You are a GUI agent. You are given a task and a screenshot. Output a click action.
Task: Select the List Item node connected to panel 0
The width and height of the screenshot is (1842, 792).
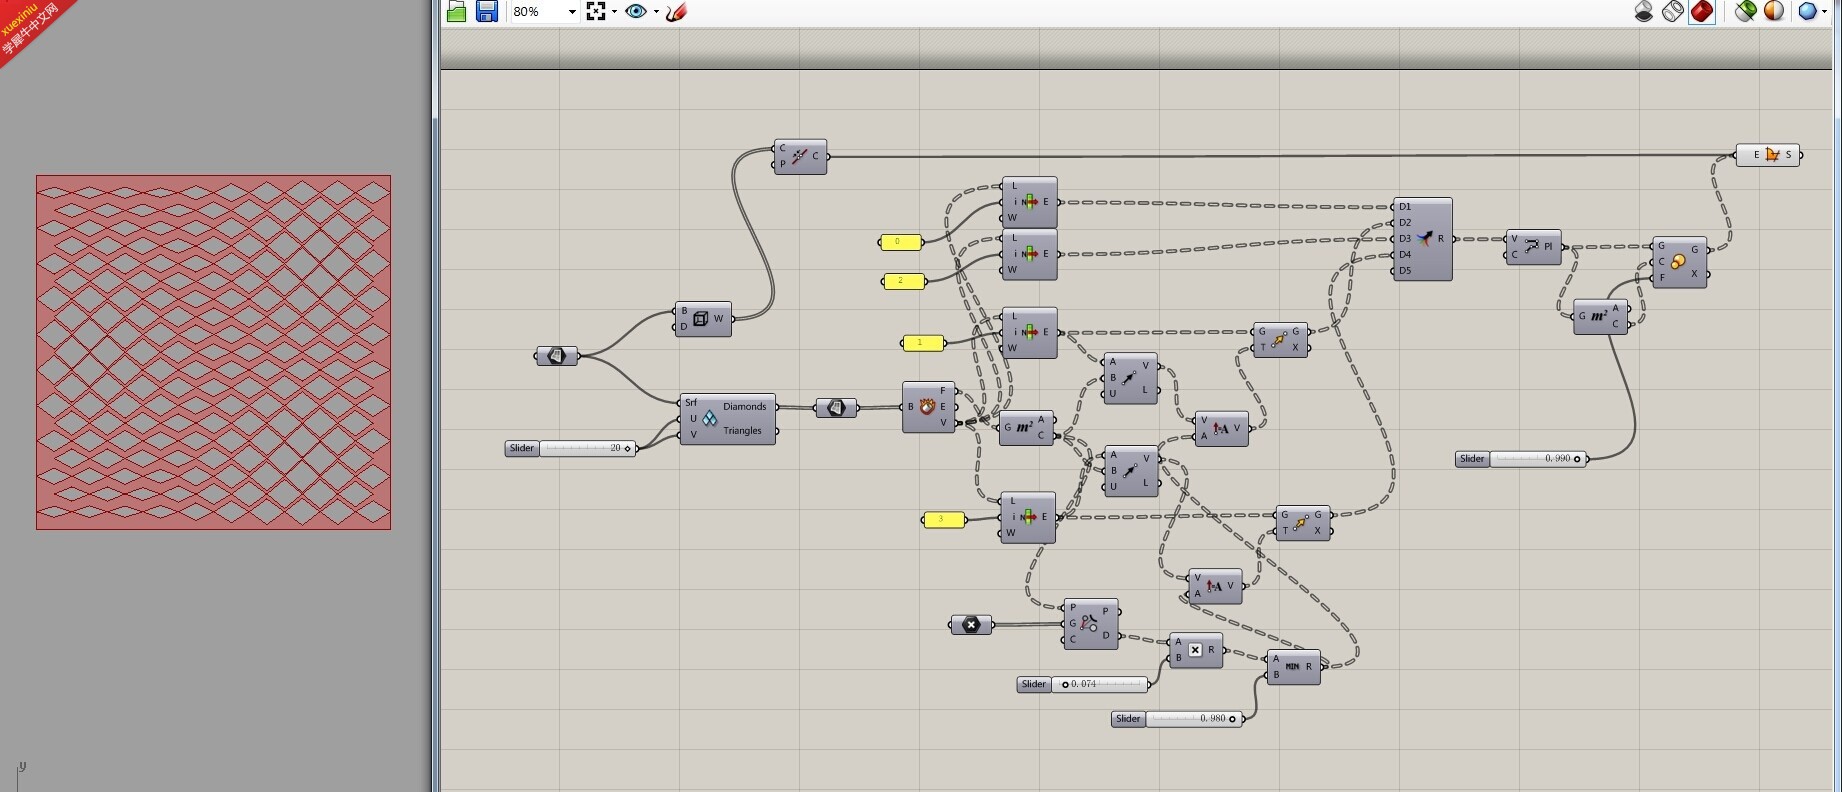coord(1029,202)
